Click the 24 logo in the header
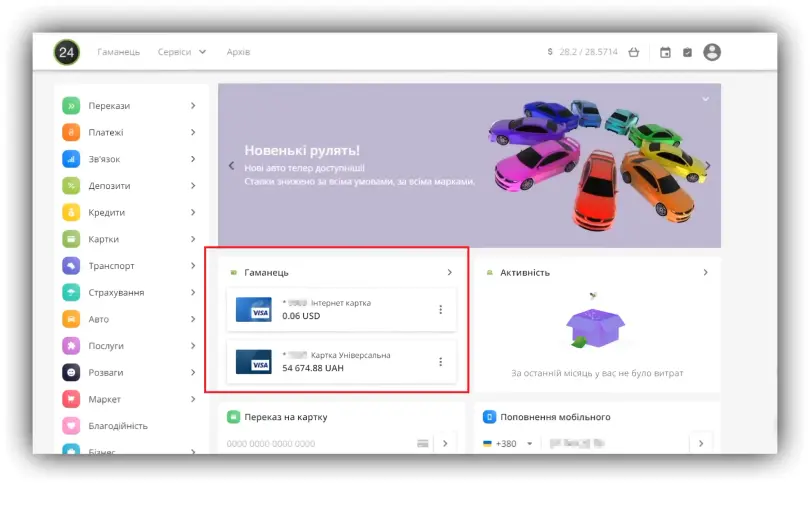 [x=67, y=52]
